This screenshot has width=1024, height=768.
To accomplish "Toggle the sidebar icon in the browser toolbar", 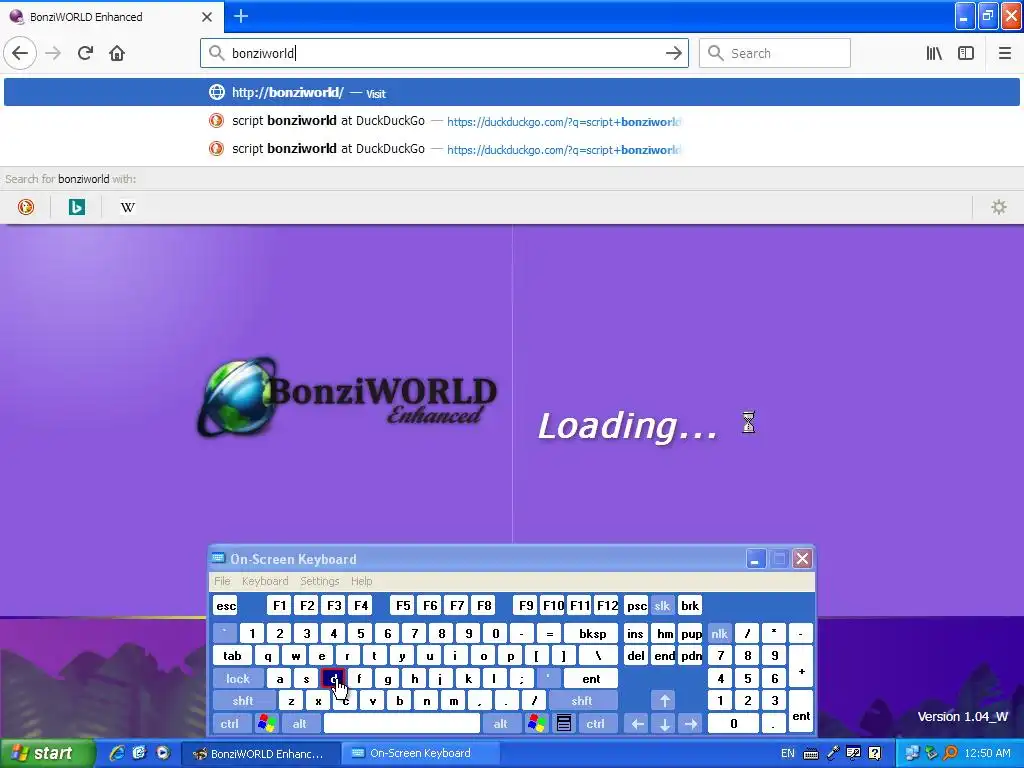I will tap(966, 53).
